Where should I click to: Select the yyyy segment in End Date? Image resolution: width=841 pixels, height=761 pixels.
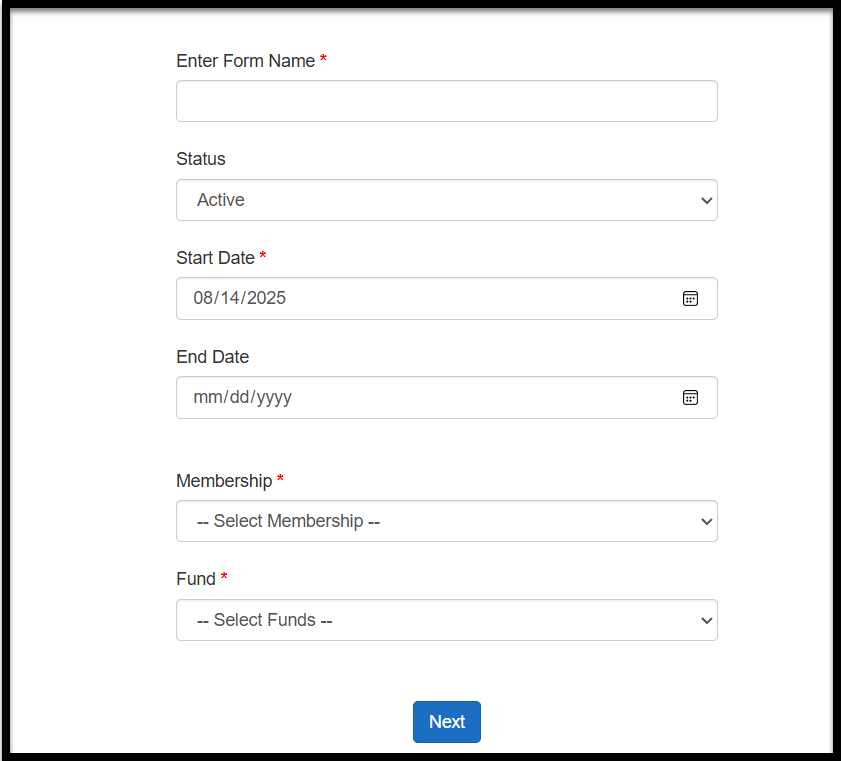click(274, 398)
